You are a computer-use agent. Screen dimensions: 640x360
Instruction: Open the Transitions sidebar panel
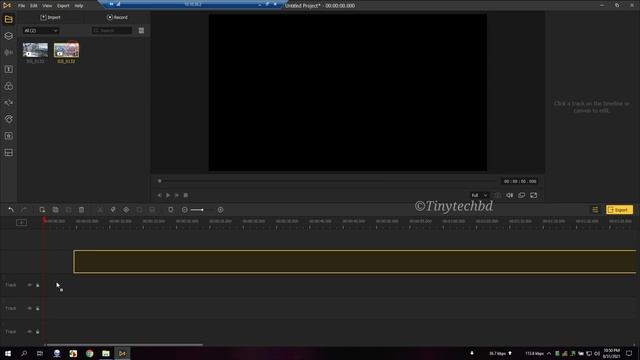[9, 103]
